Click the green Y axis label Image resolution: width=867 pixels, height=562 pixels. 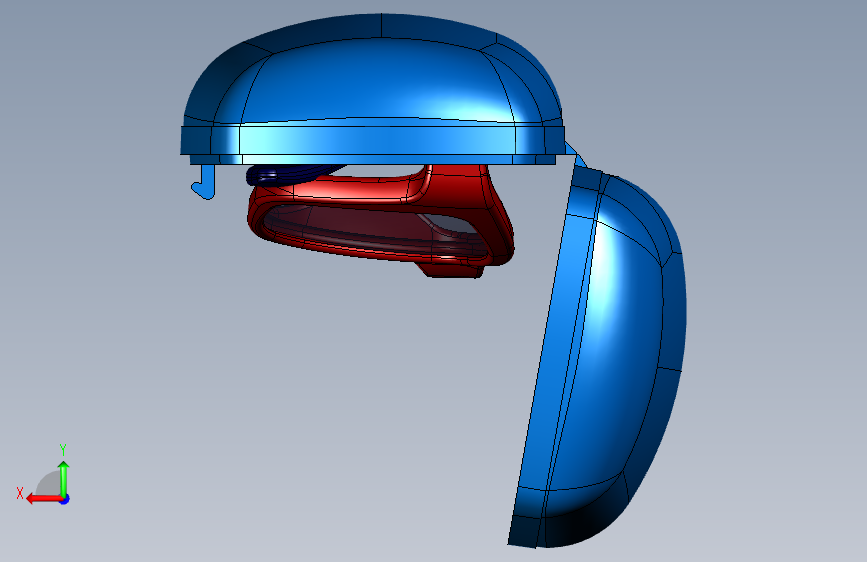click(63, 450)
